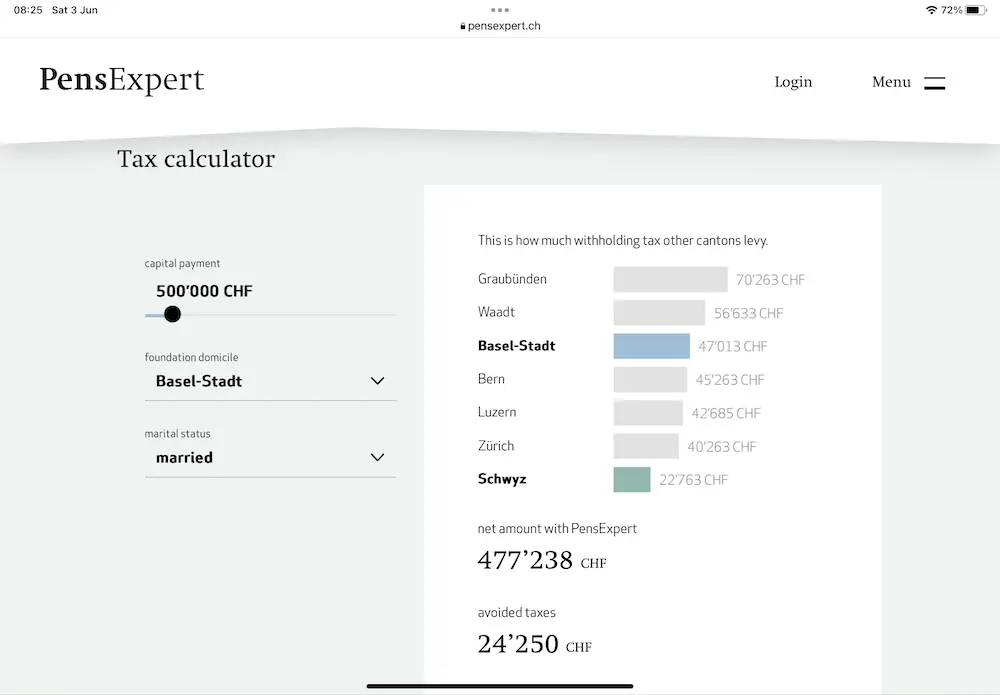
Task: Click the 45'263 CHF amount
Action: pos(730,380)
